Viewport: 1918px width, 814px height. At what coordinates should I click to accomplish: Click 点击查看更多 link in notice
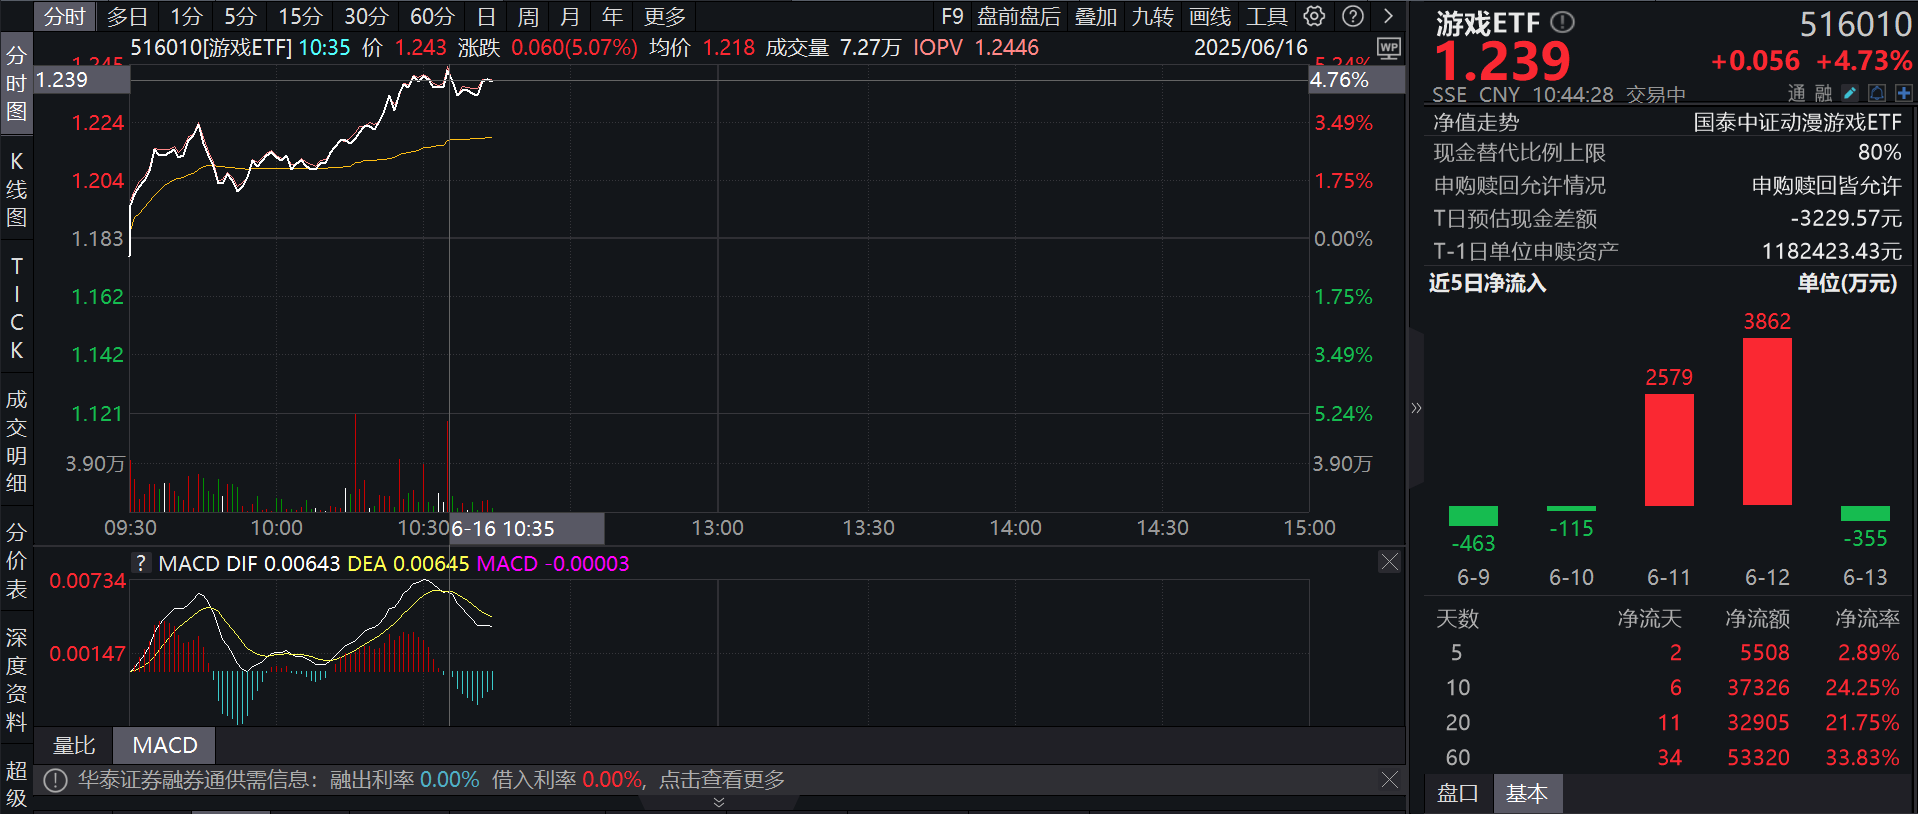point(722,780)
